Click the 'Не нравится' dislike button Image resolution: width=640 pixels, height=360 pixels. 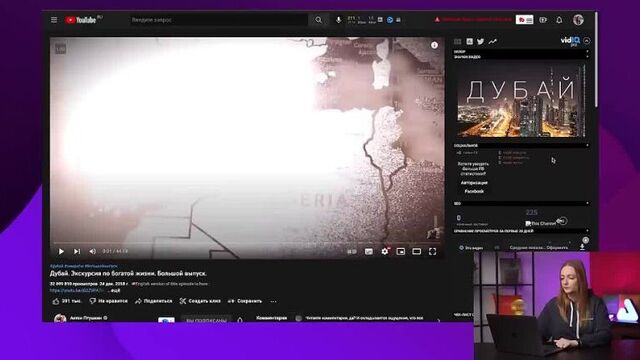click(x=108, y=301)
